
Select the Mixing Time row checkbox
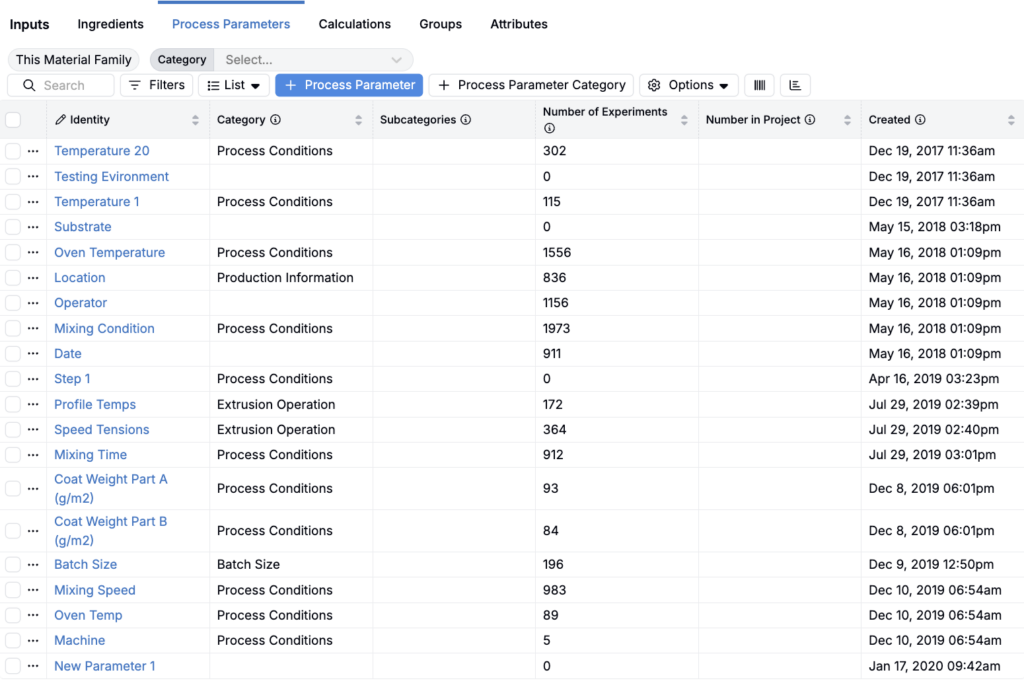13,455
